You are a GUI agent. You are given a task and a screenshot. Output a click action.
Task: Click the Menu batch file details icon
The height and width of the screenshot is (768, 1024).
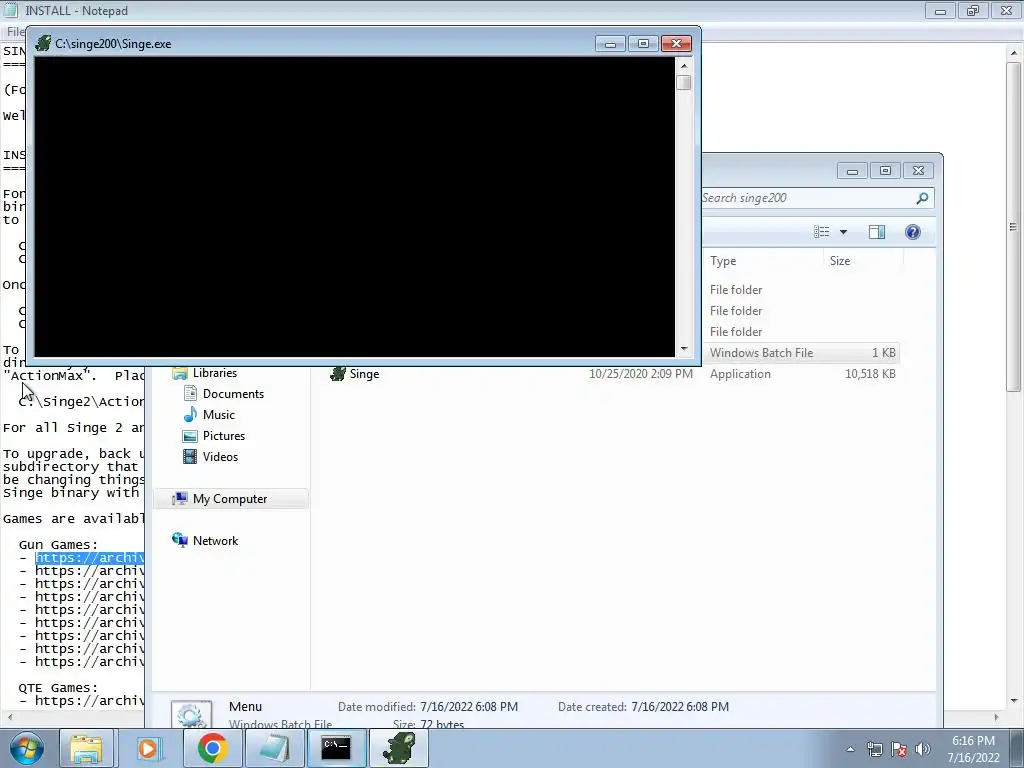coord(191,714)
